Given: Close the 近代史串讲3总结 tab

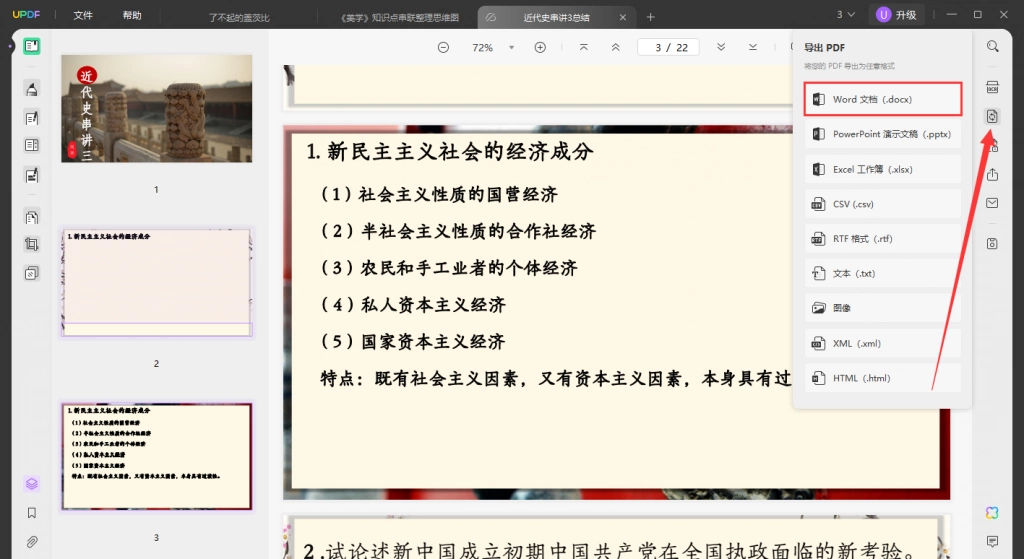Looking at the screenshot, I should [622, 18].
